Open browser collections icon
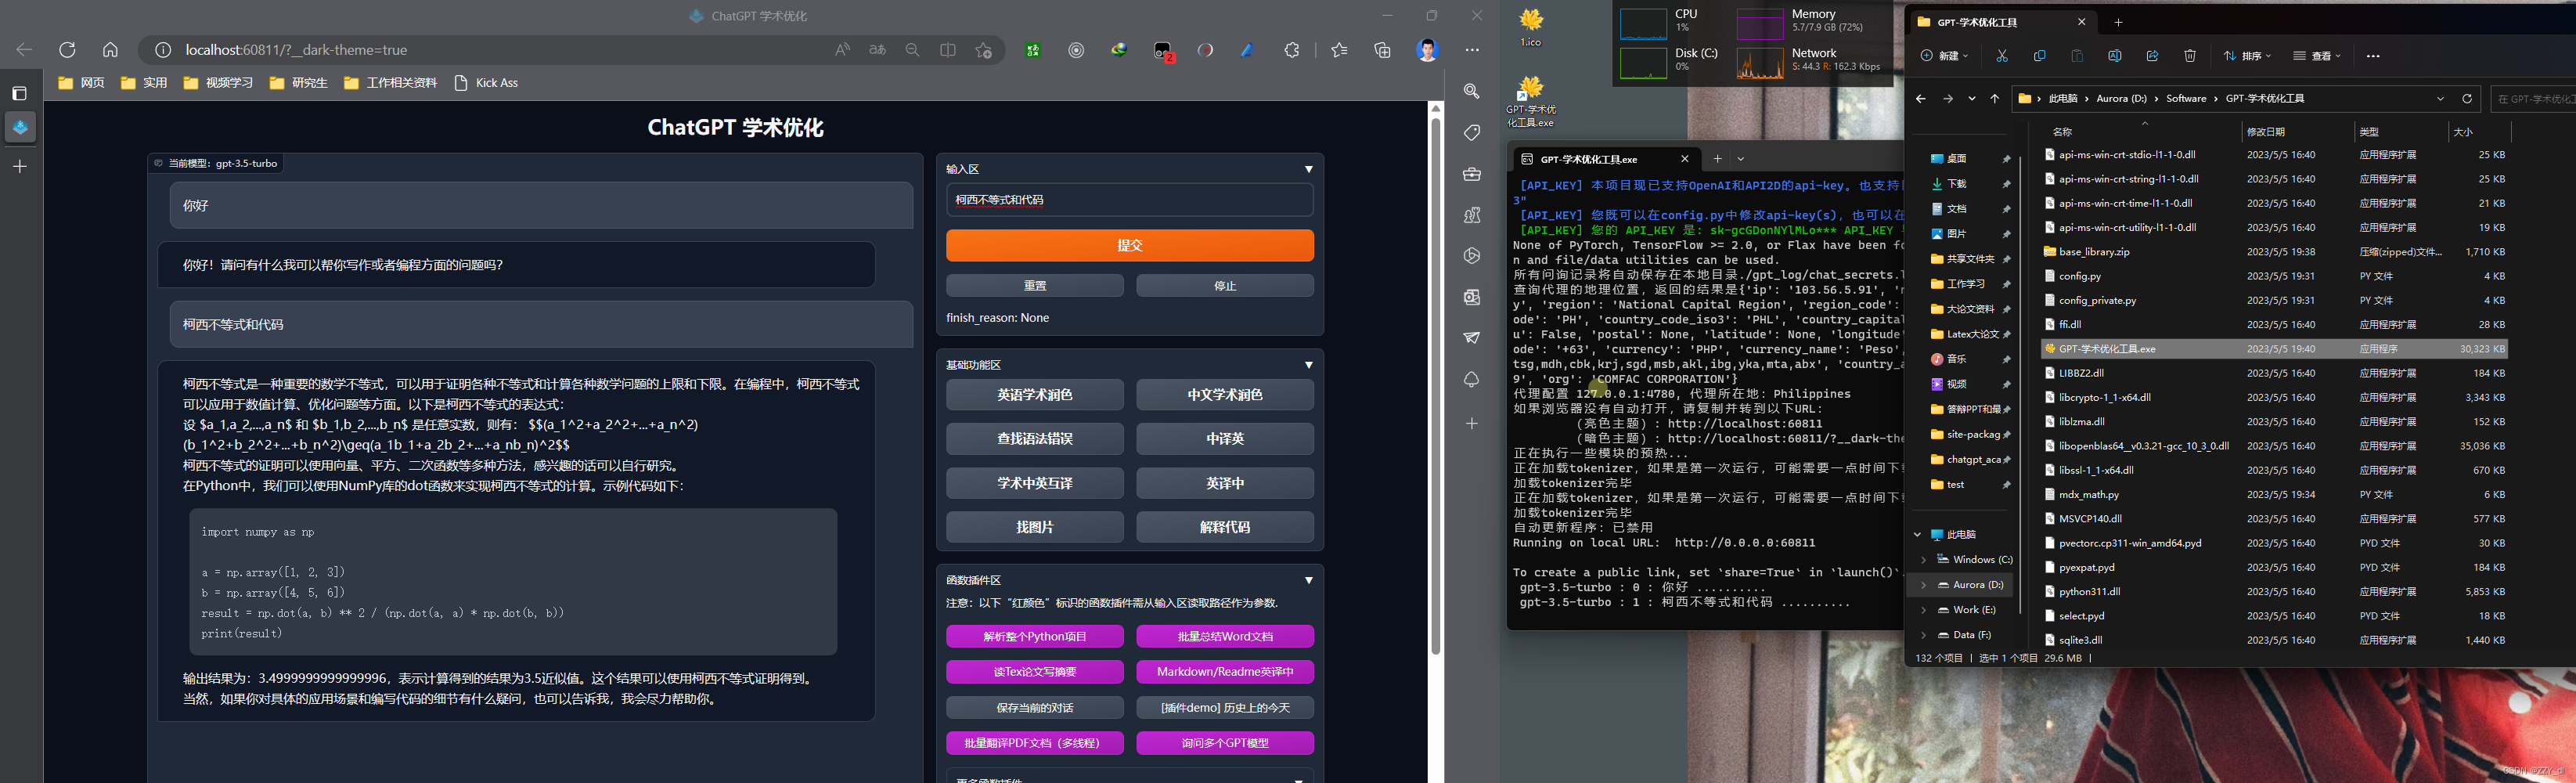The image size is (2576, 783). 1383,50
